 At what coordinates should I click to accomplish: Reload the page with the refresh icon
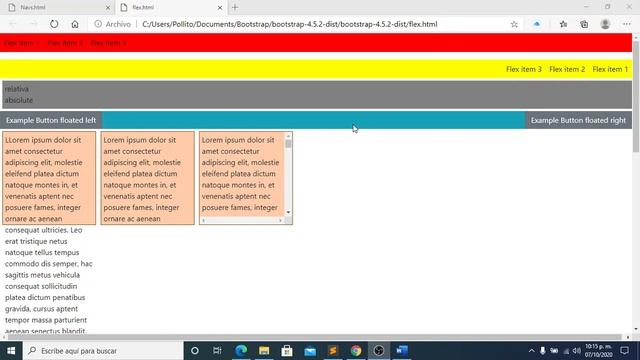tap(54, 24)
